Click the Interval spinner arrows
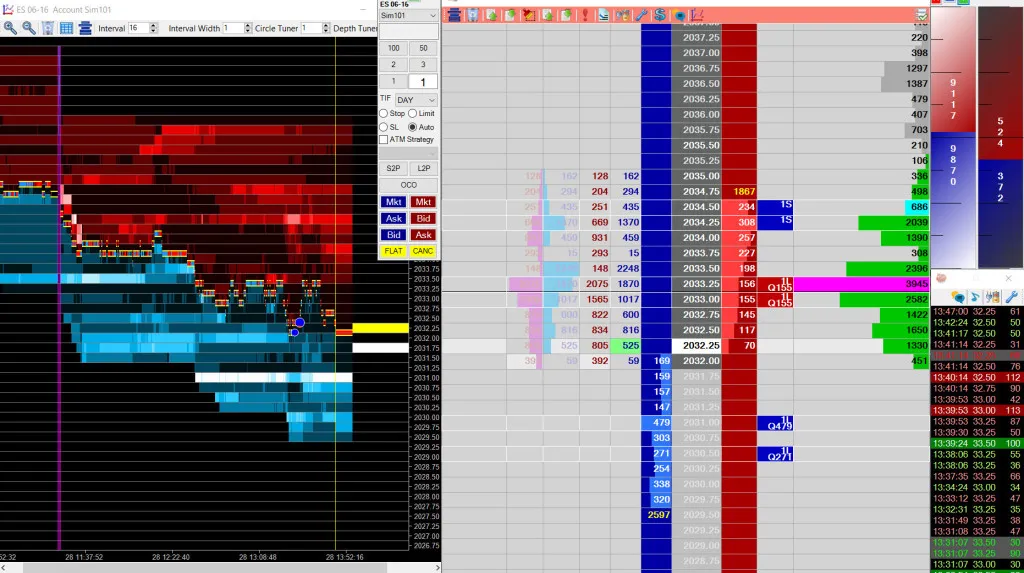Screen dimensions: 1024x573 (153, 28)
